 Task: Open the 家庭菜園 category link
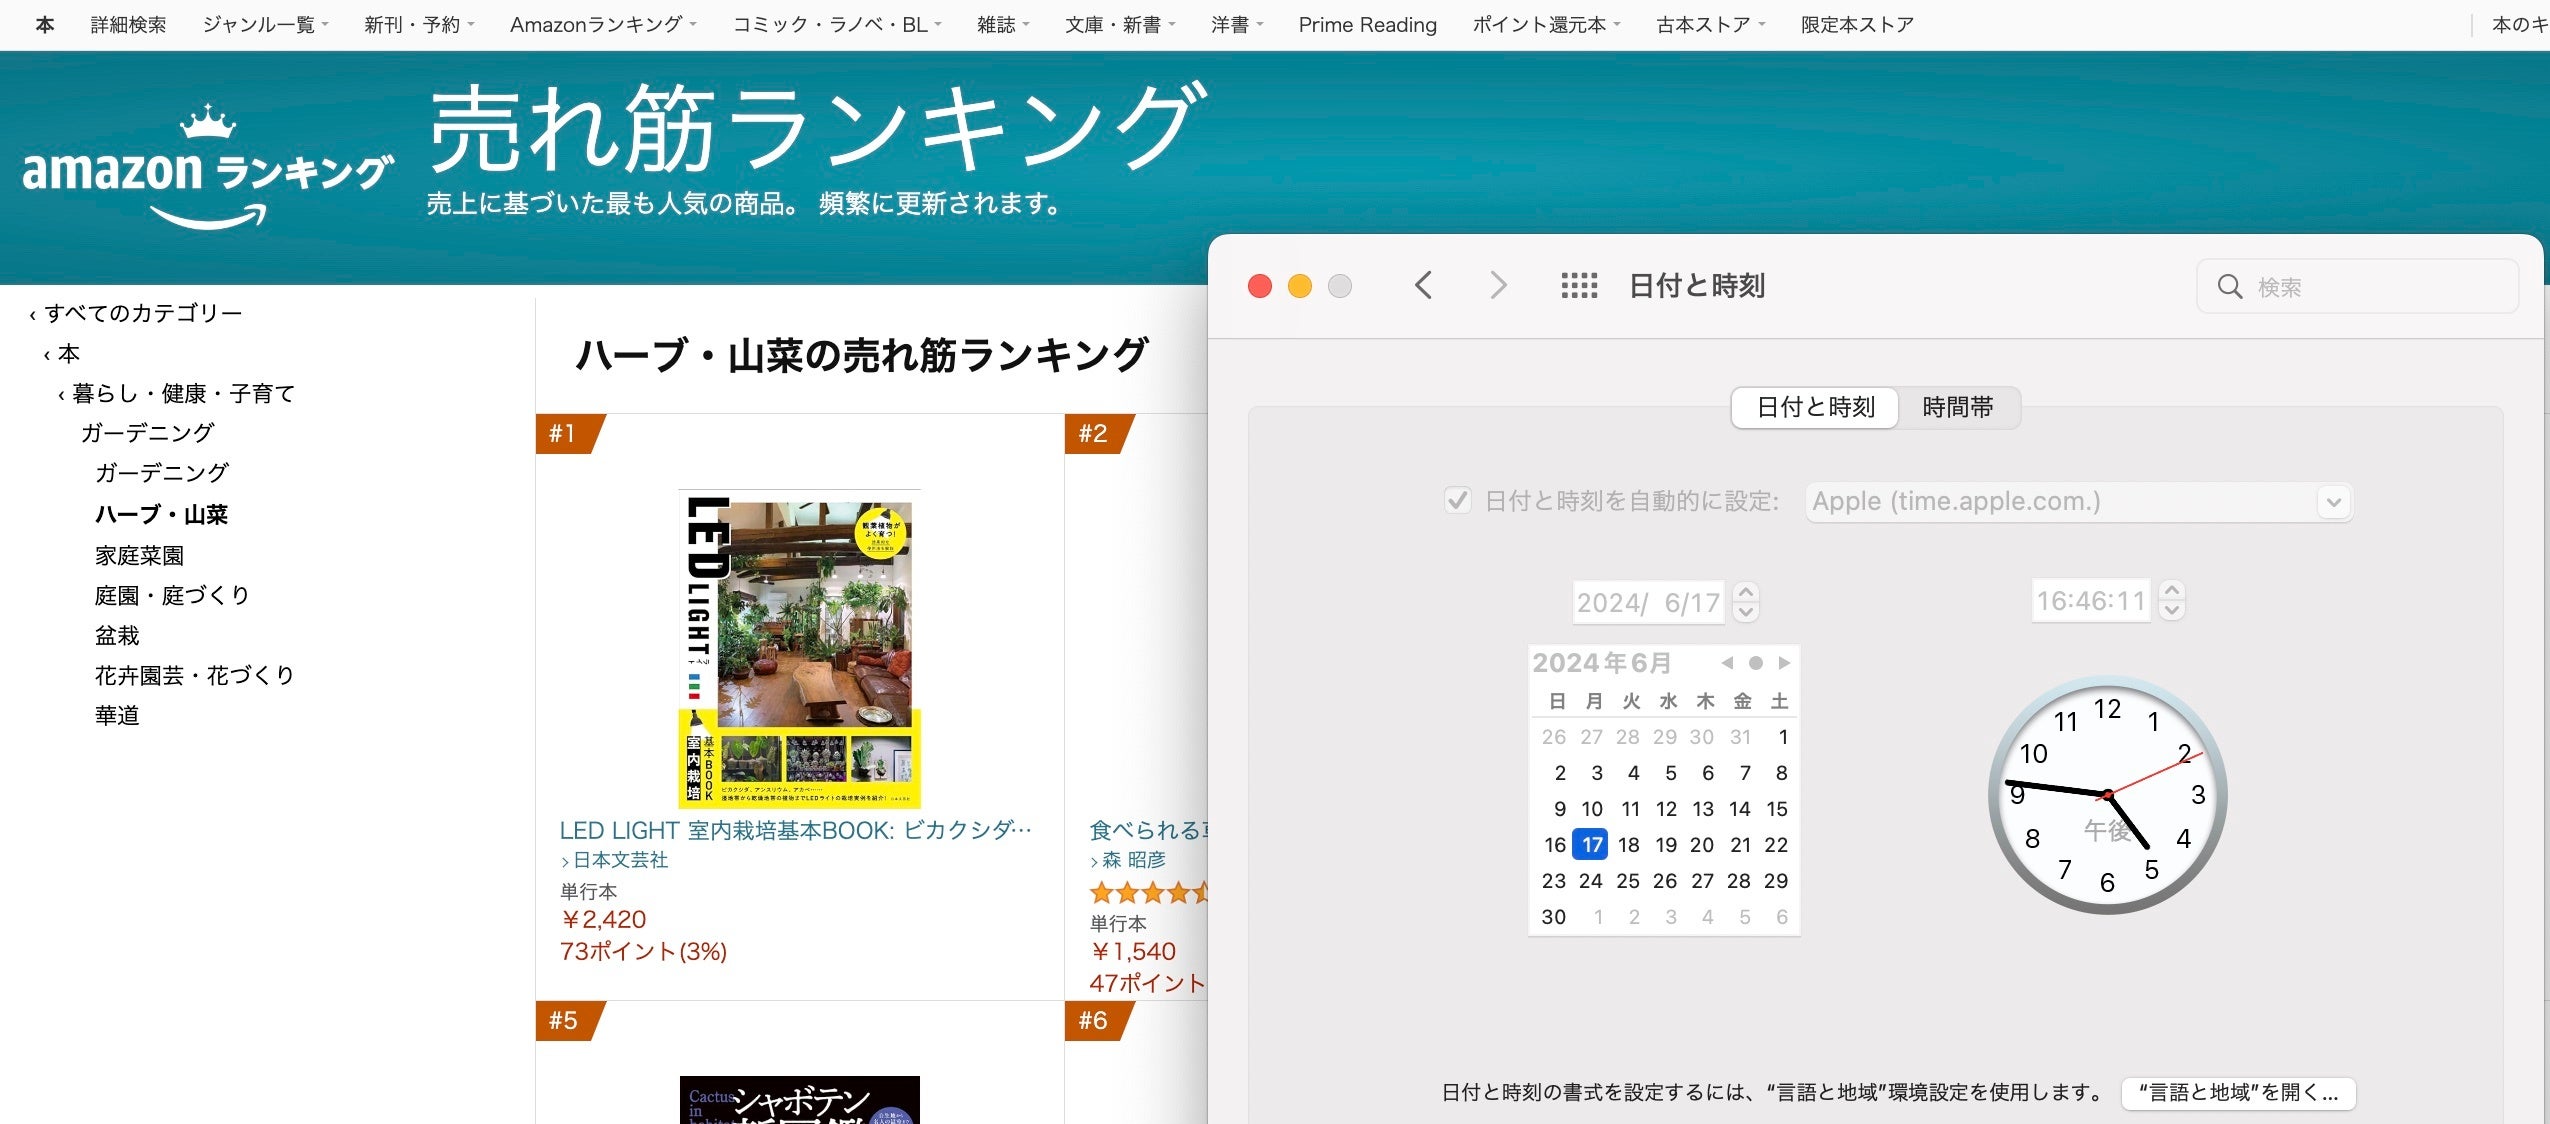click(139, 555)
